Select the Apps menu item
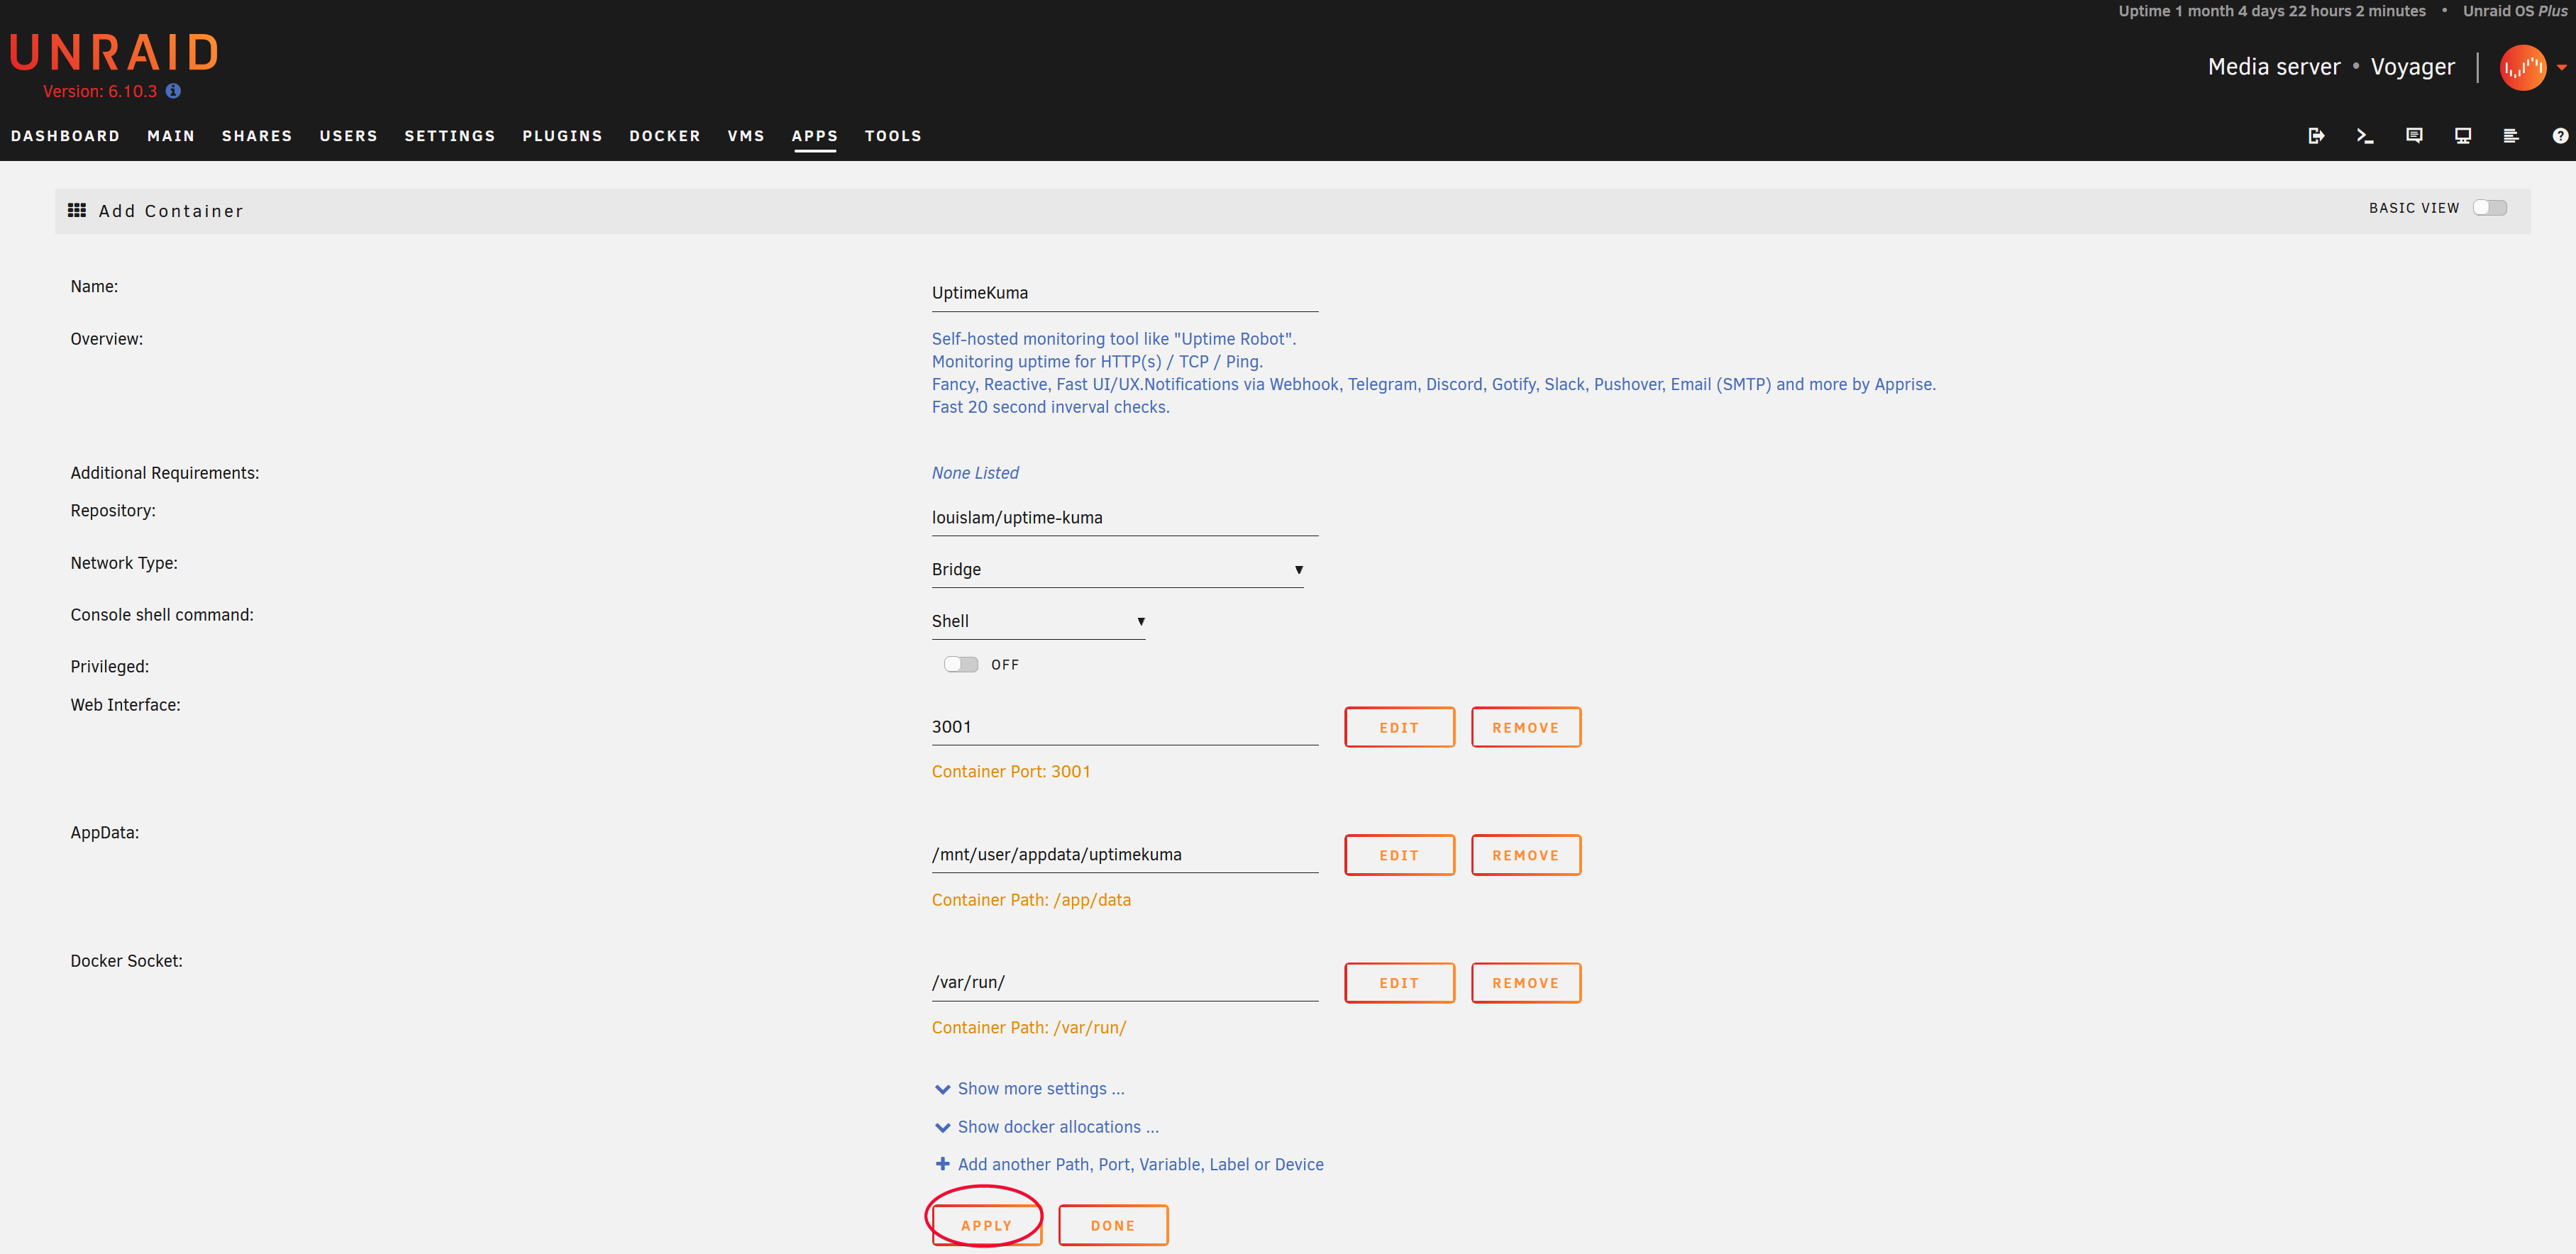 click(814, 136)
